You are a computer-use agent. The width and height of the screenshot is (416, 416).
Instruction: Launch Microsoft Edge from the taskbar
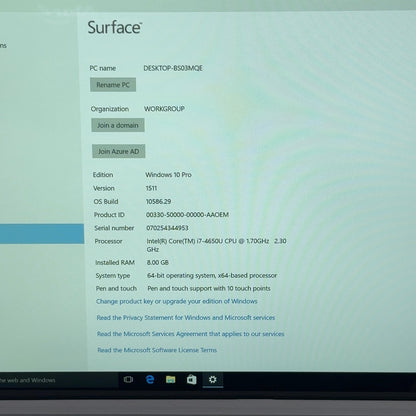tap(150, 379)
